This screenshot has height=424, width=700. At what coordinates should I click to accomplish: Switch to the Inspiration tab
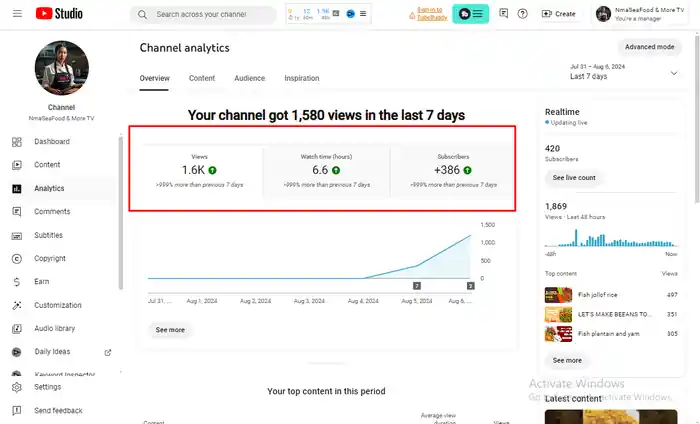[302, 78]
